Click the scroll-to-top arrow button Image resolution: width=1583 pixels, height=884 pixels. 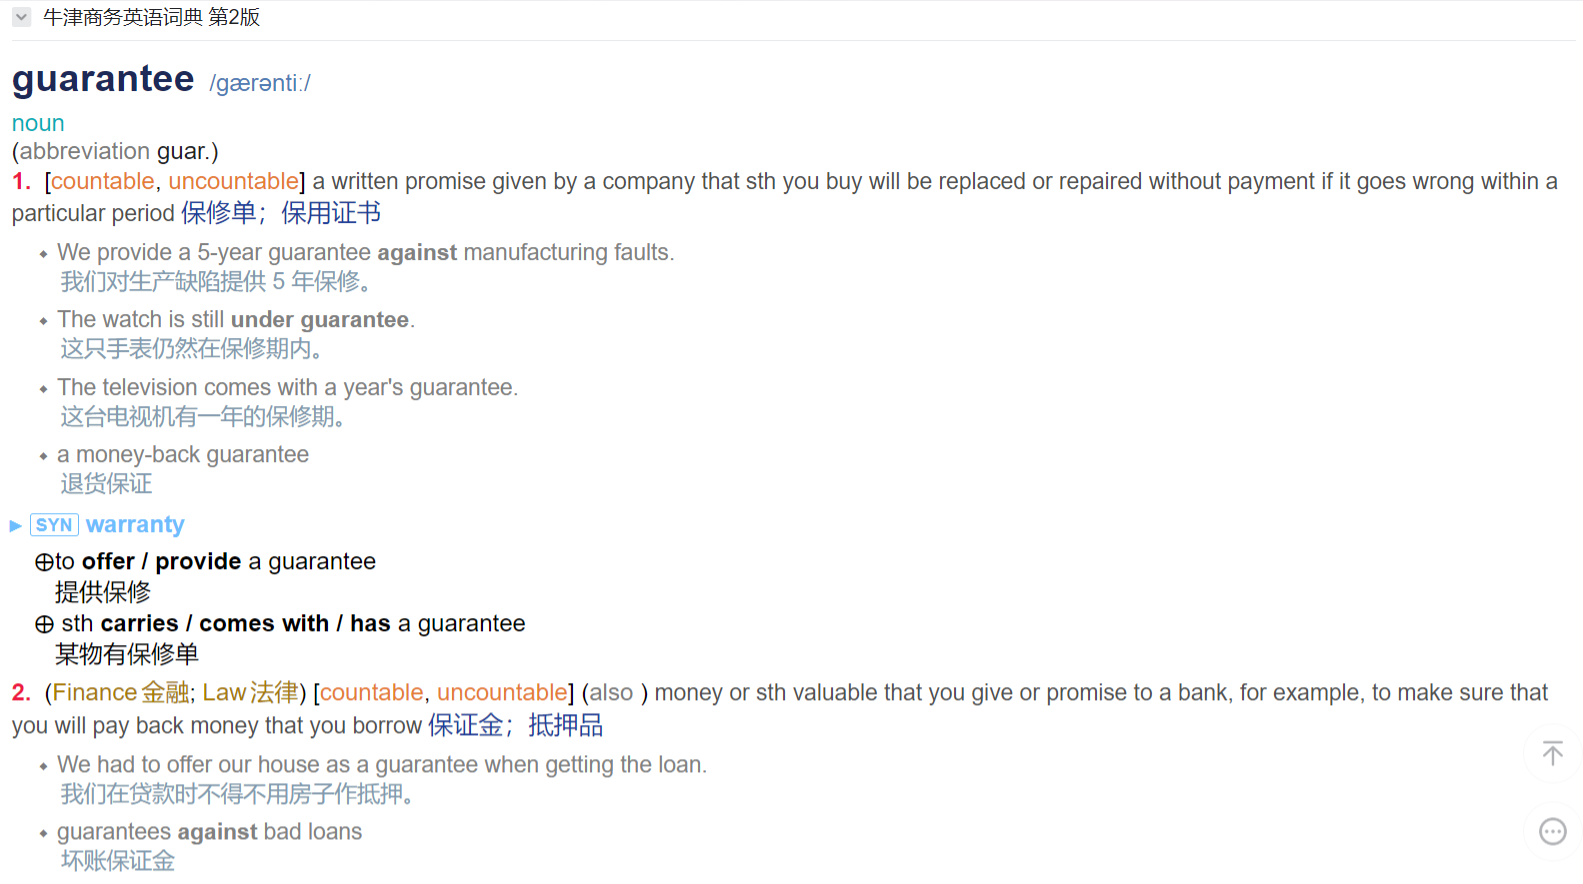coord(1552,753)
